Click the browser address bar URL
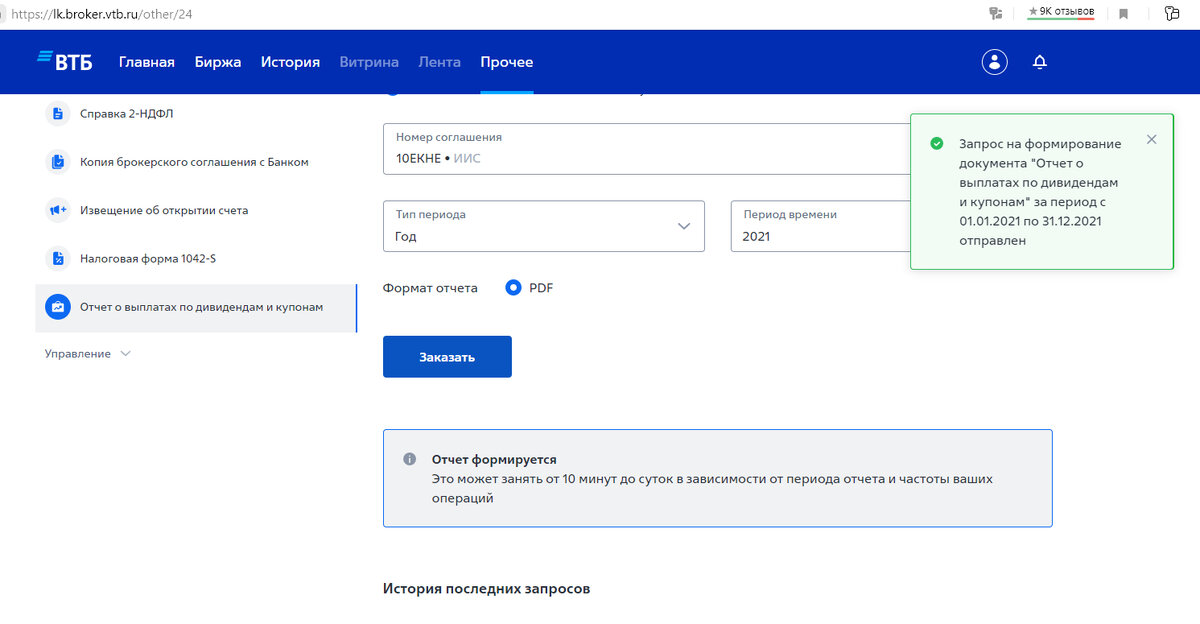Image resolution: width=1200 pixels, height=624 pixels. tap(101, 13)
